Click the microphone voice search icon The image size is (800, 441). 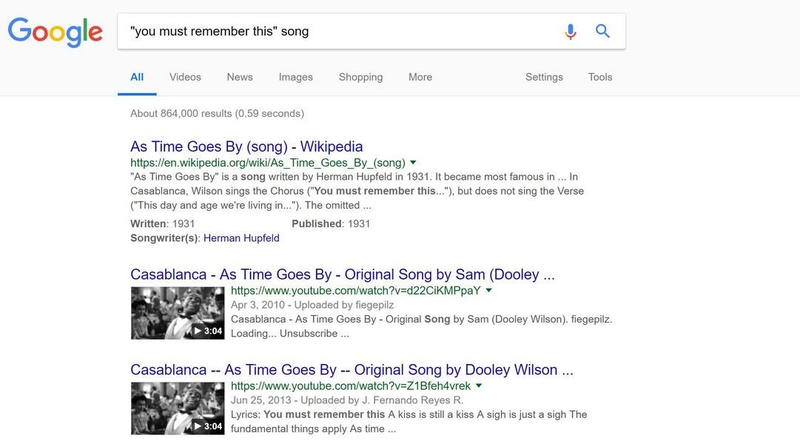[x=570, y=31]
